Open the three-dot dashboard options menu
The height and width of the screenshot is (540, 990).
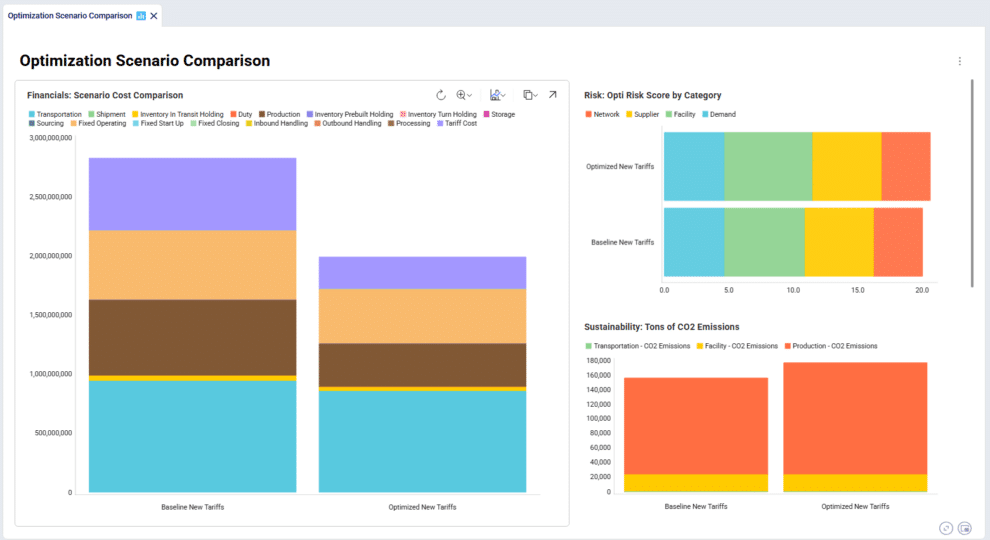pyautogui.click(x=960, y=61)
